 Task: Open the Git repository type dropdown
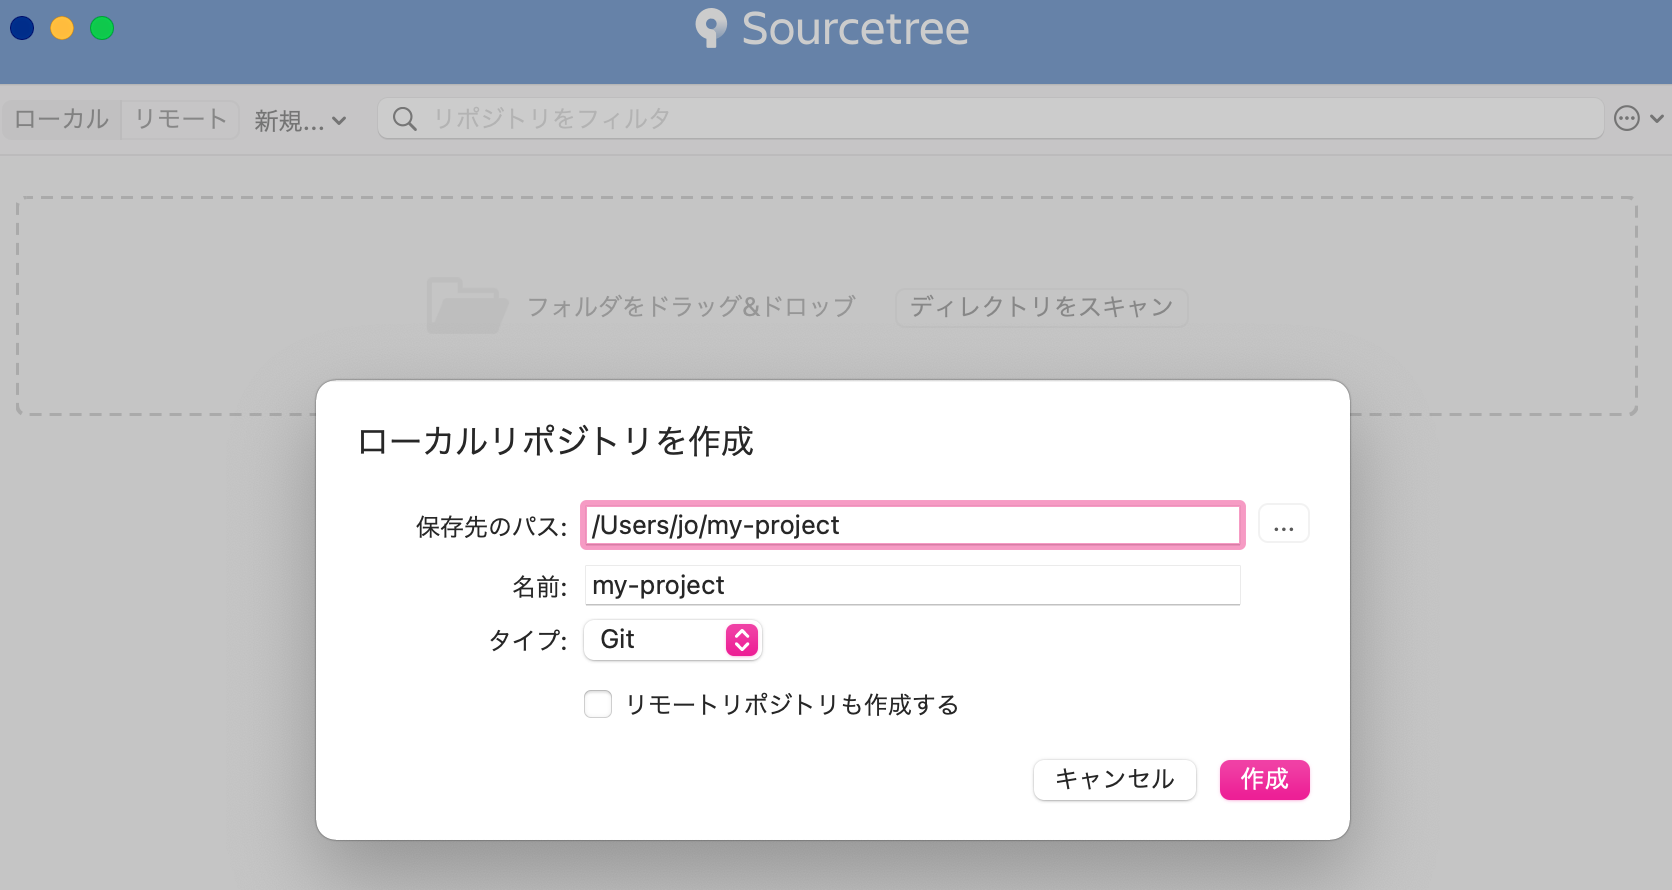coord(672,640)
